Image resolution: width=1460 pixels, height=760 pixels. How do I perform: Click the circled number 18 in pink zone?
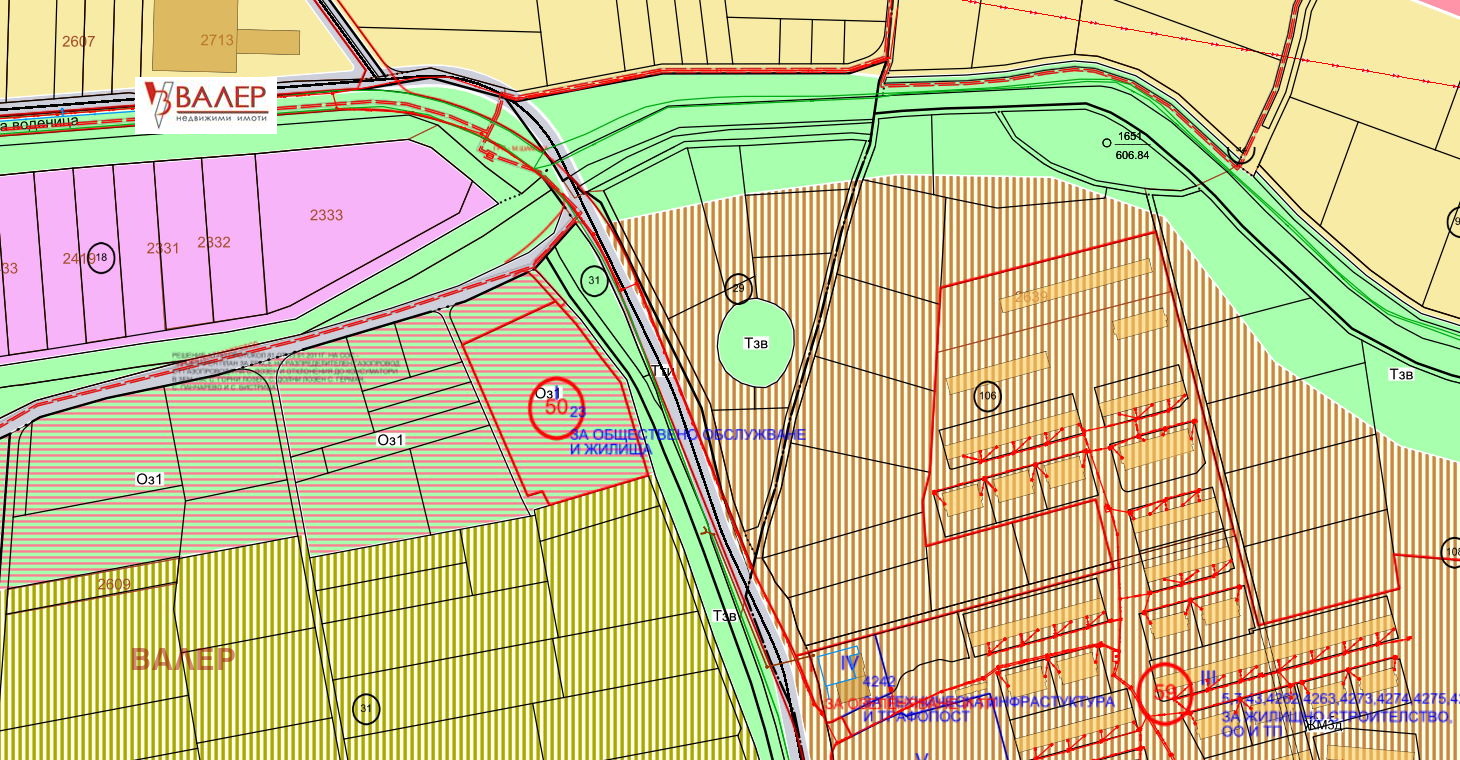(100, 257)
